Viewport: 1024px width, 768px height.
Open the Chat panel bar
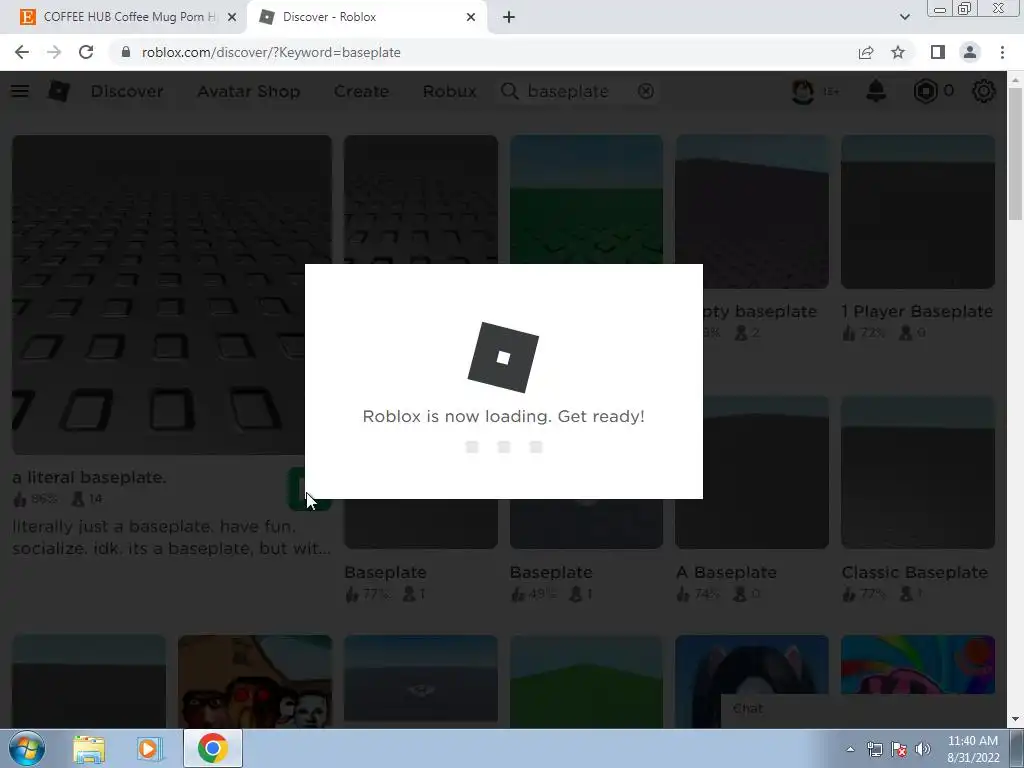tap(863, 711)
